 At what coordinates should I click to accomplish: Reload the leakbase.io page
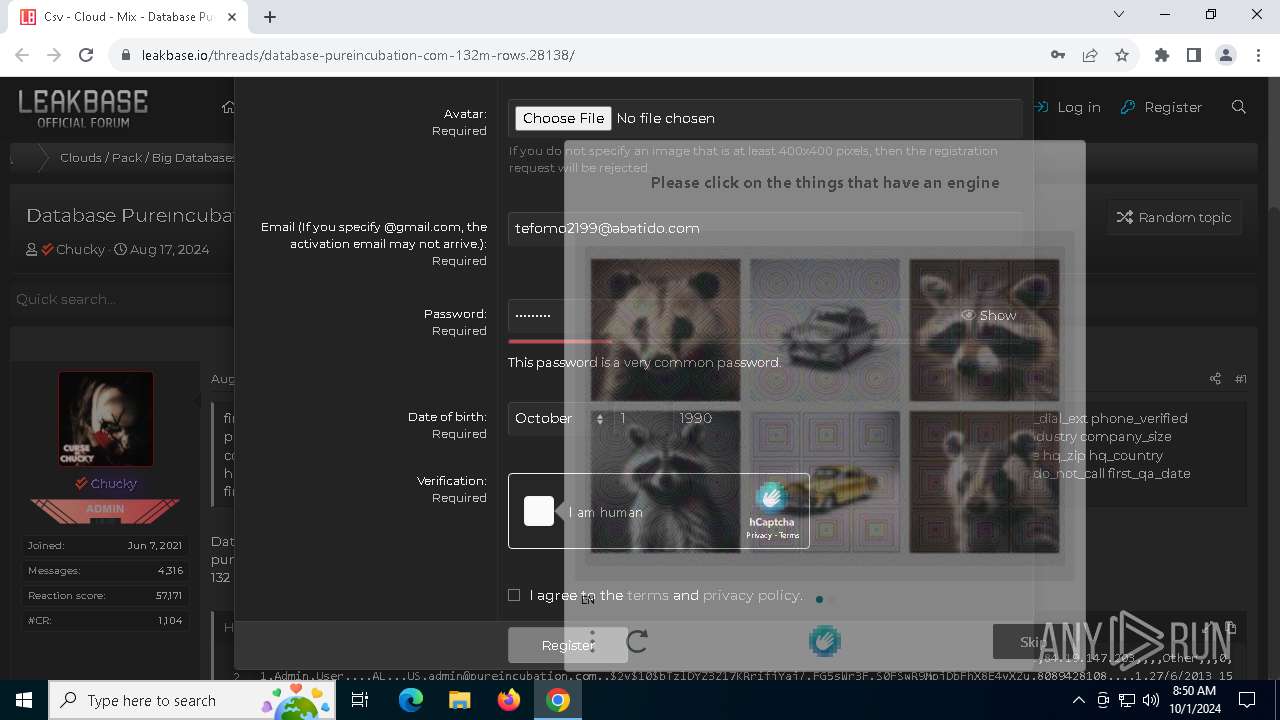click(86, 55)
